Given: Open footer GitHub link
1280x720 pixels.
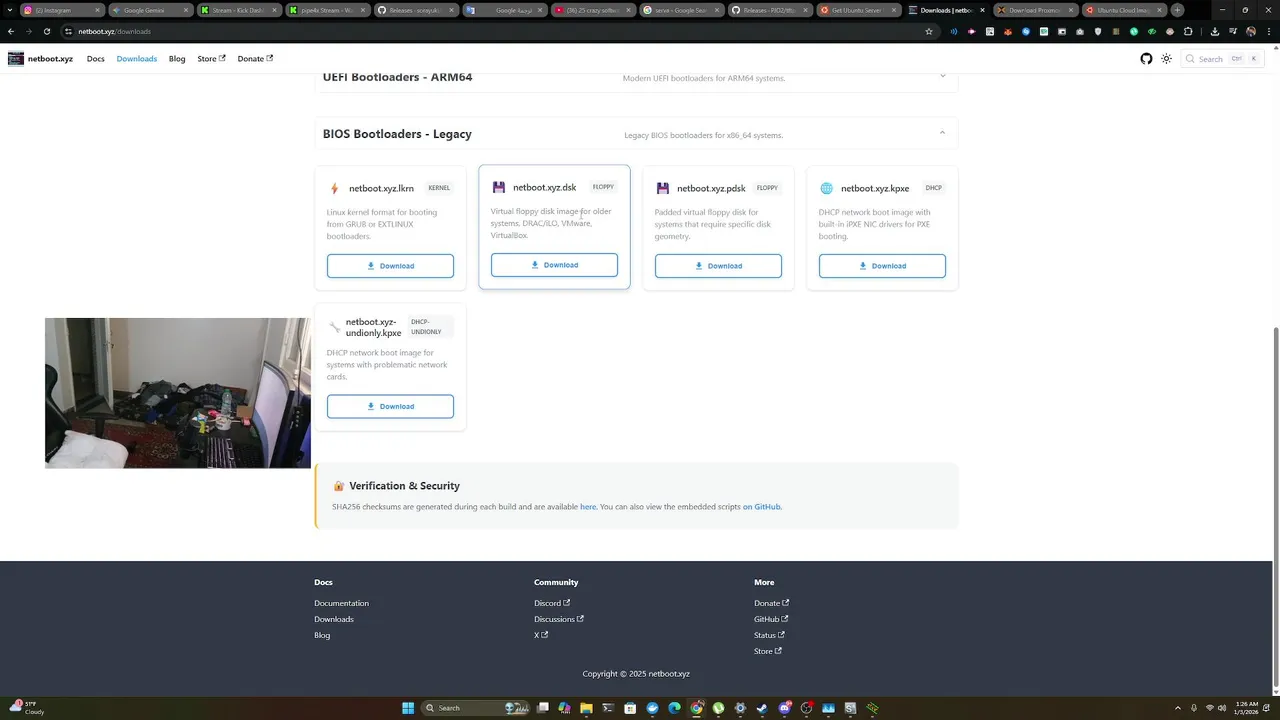Looking at the screenshot, I should coord(771,619).
